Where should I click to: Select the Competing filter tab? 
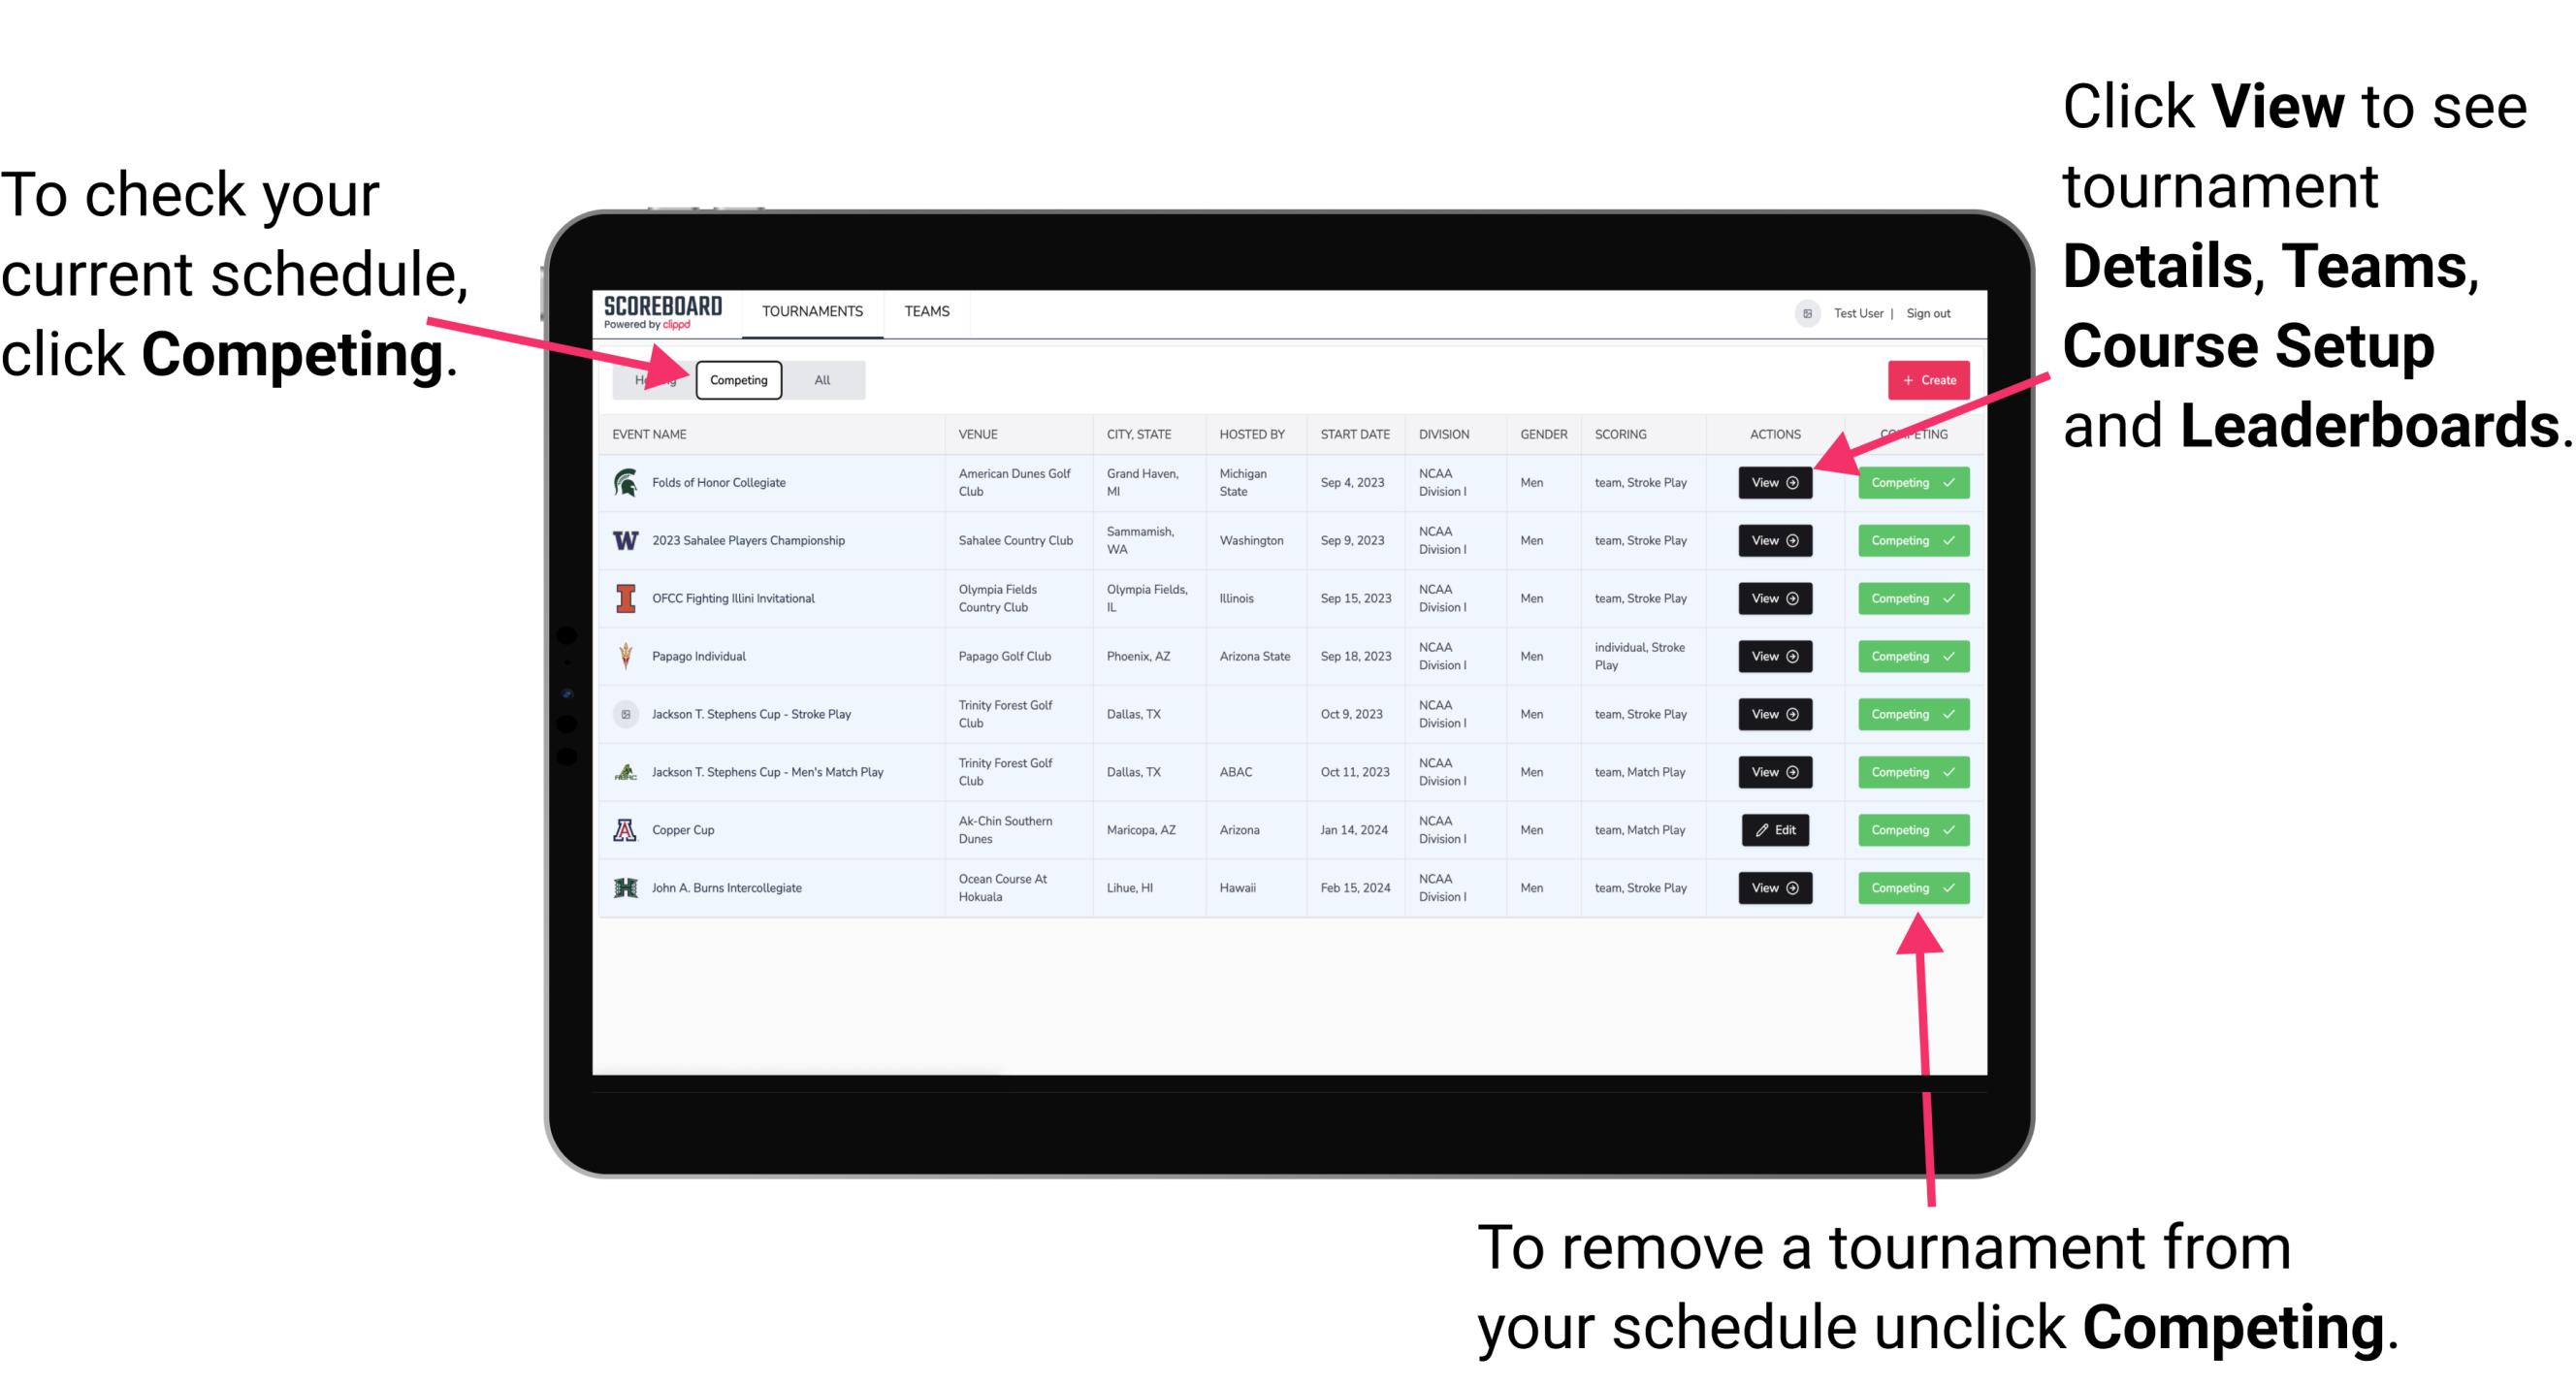tap(737, 379)
